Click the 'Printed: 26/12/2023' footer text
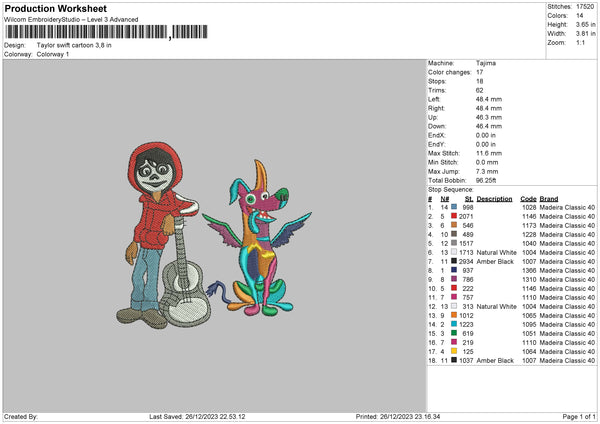600x424 pixels. click(398, 417)
